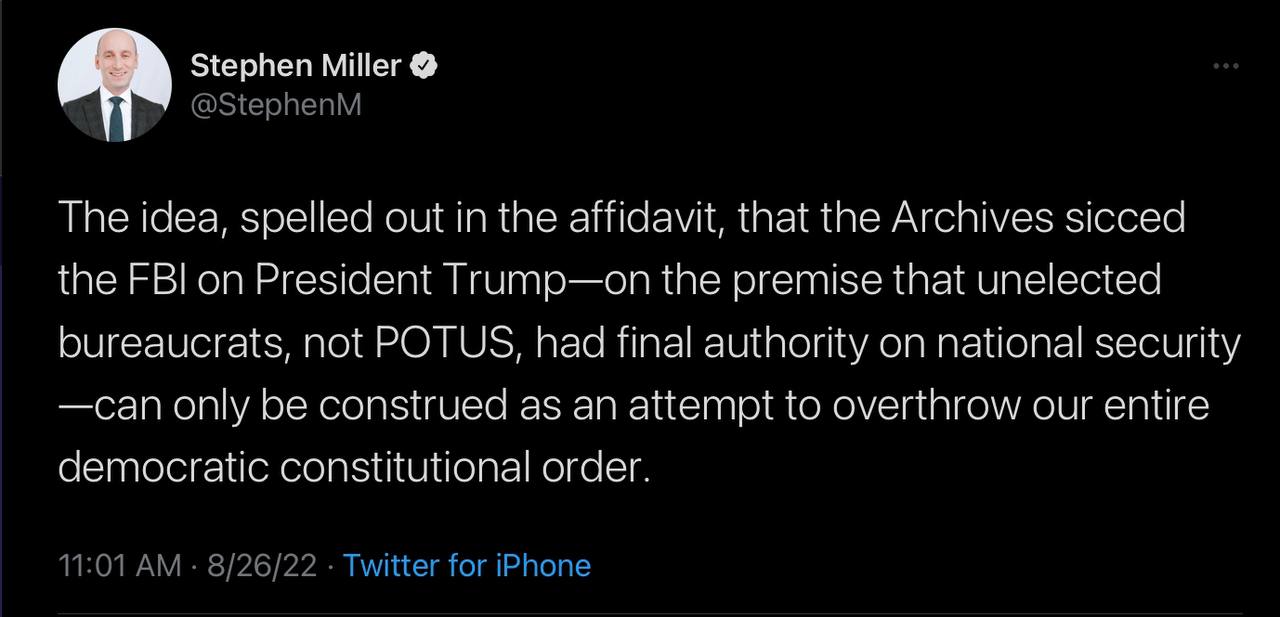Click the 11:01 AM timestamp
Image resolution: width=1280 pixels, height=617 pixels.
point(120,566)
